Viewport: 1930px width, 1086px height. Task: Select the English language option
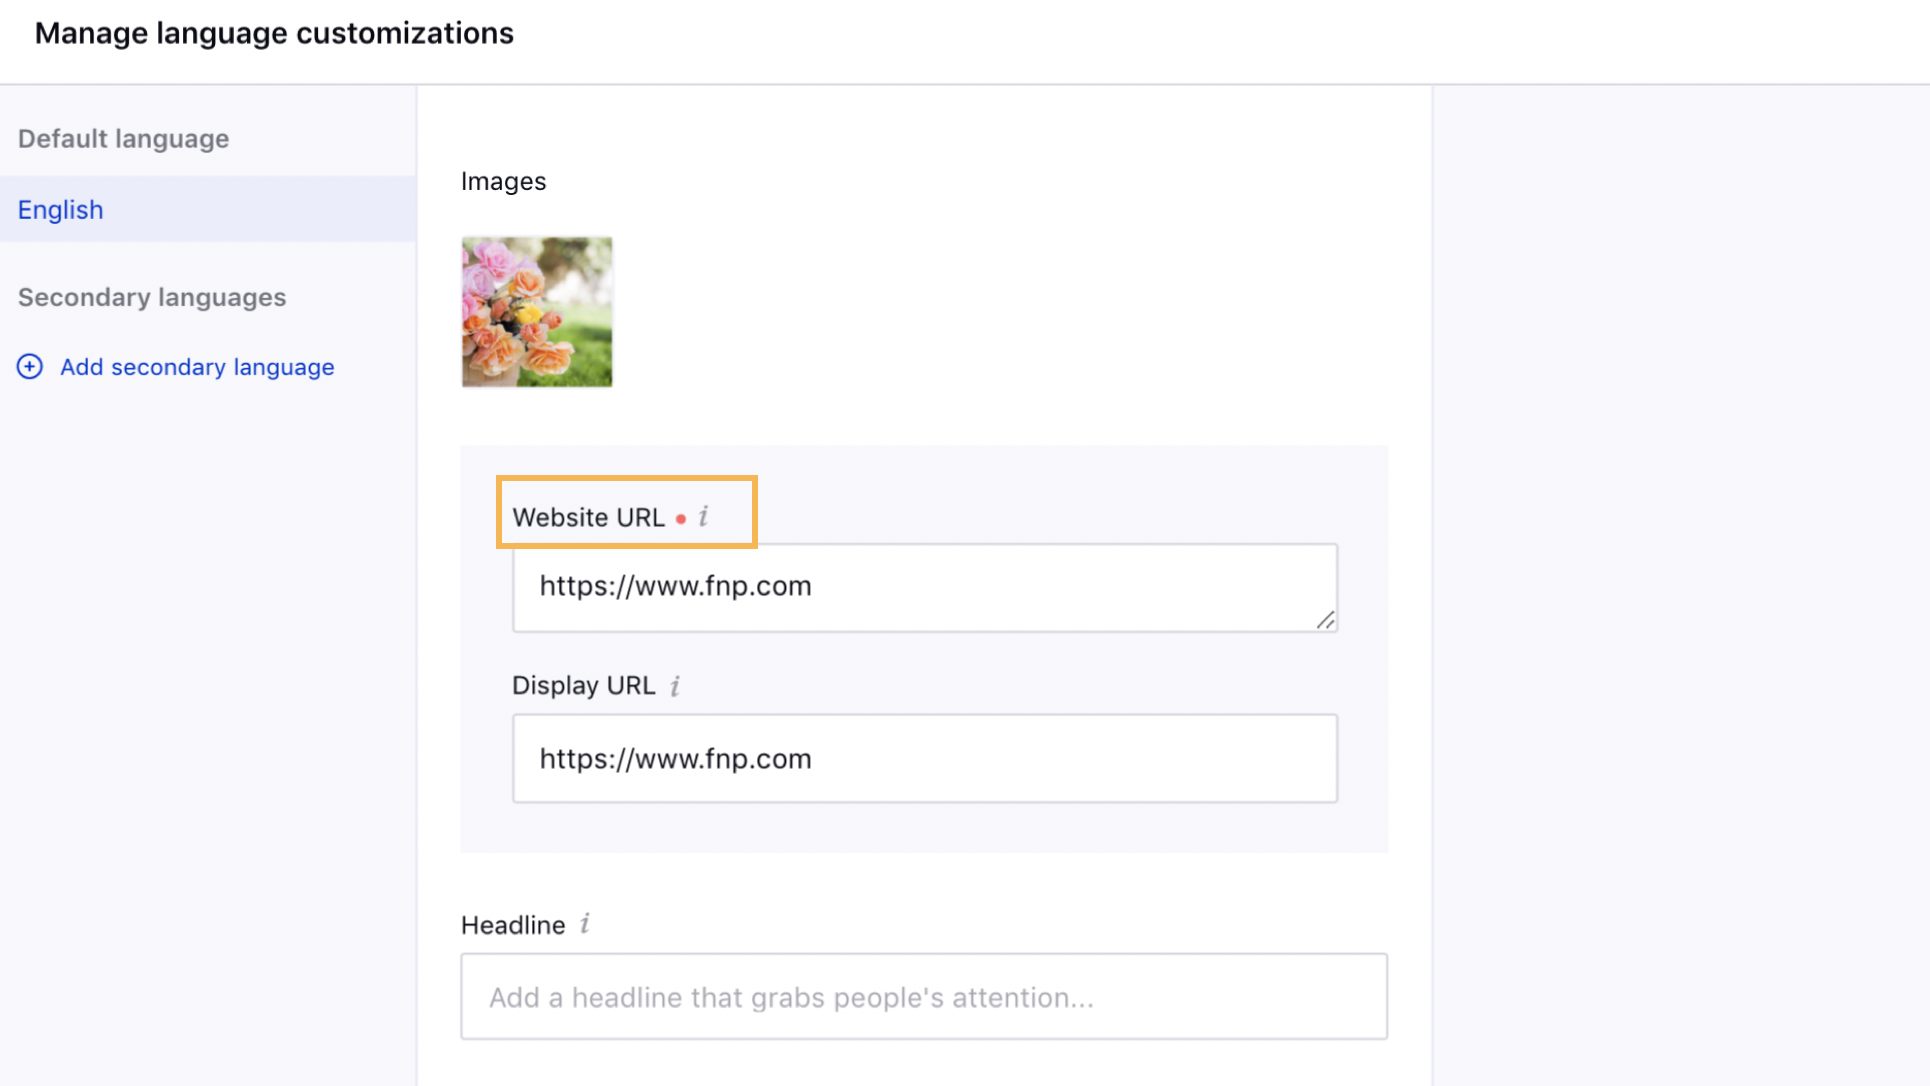[61, 210]
